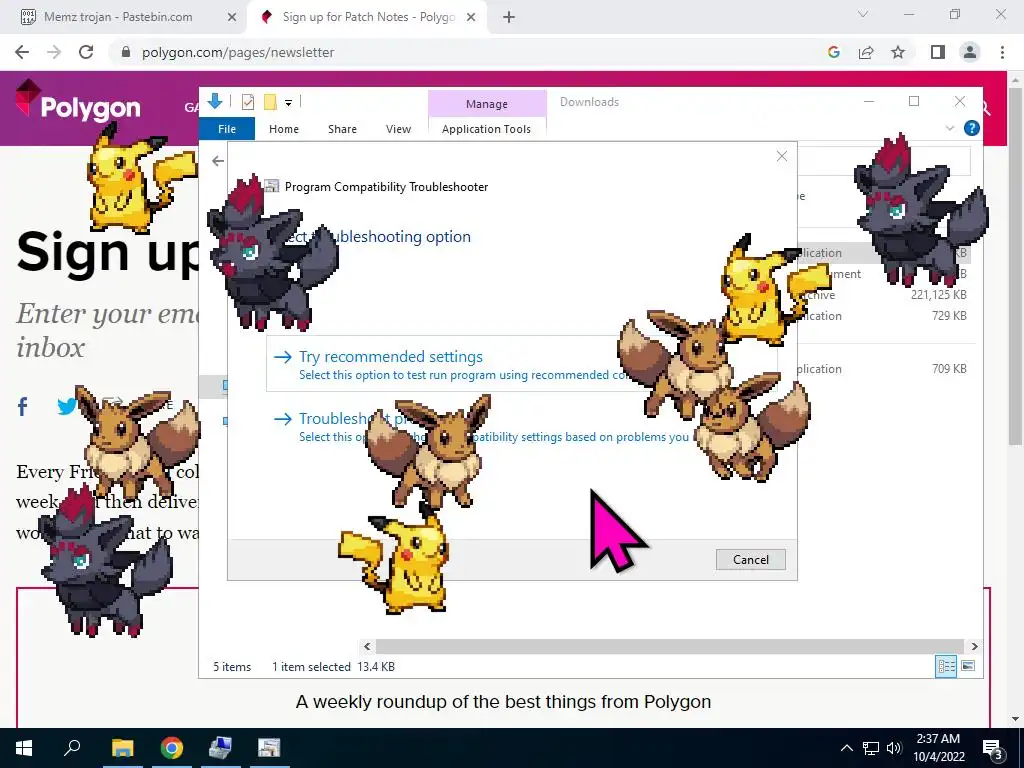Open volume control tray icon
This screenshot has height=768, width=1024.
click(x=894, y=748)
